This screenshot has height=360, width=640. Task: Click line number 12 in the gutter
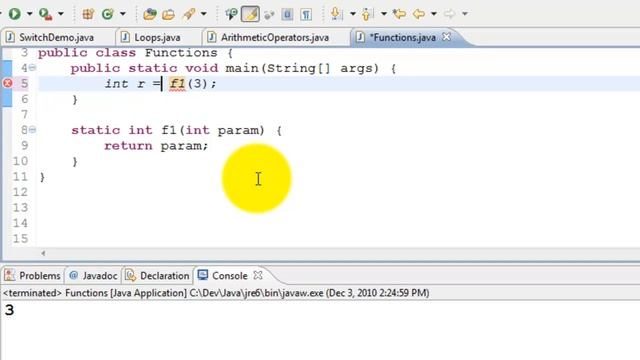click(x=20, y=192)
